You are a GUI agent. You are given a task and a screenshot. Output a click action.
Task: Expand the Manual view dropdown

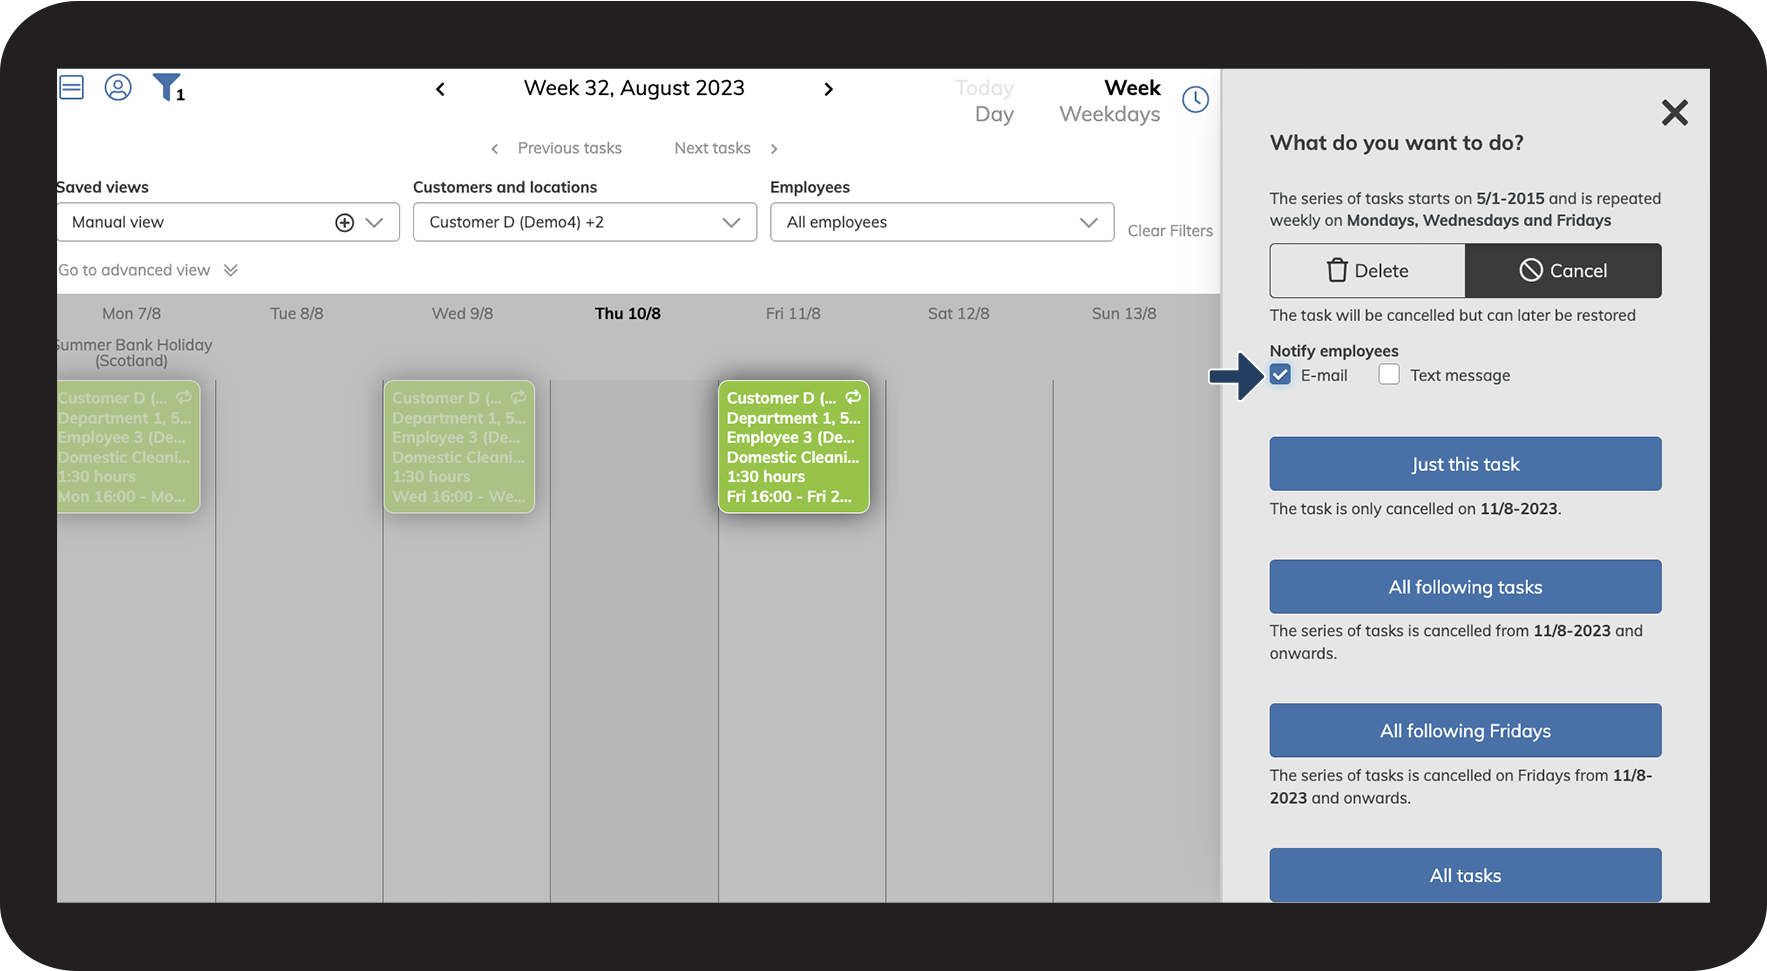(375, 222)
